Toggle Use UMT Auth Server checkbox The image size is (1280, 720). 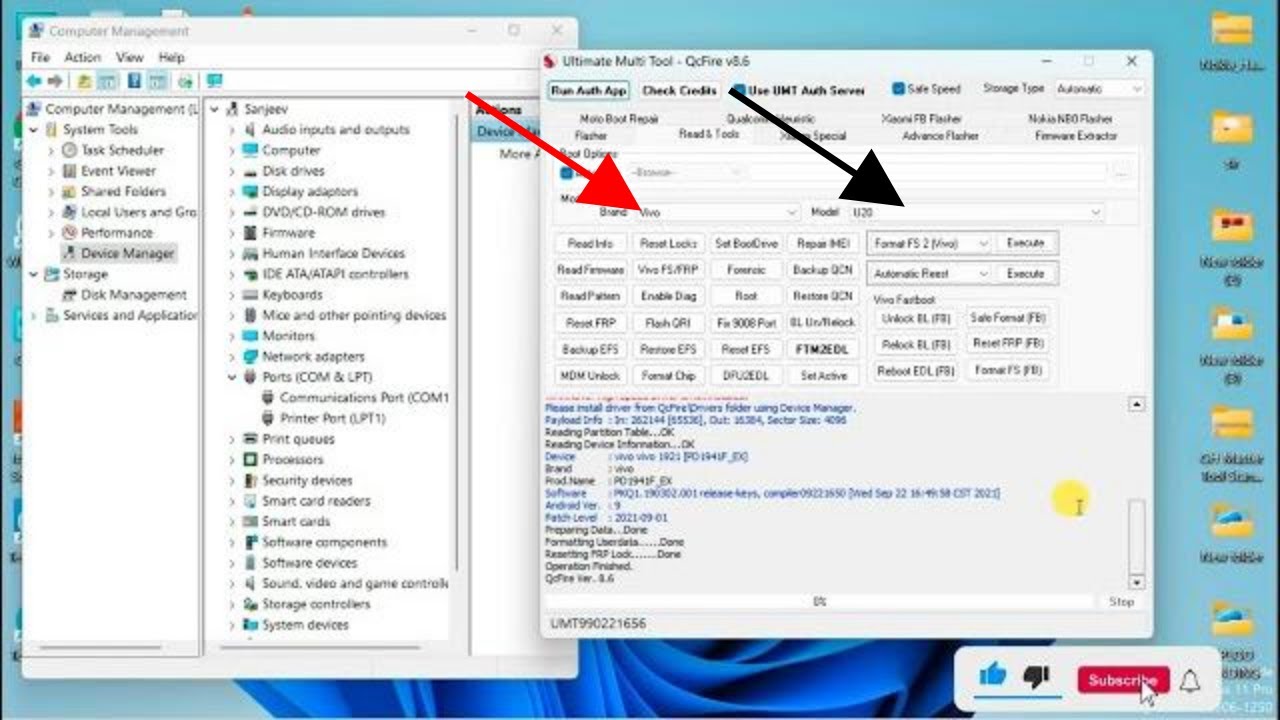(739, 90)
